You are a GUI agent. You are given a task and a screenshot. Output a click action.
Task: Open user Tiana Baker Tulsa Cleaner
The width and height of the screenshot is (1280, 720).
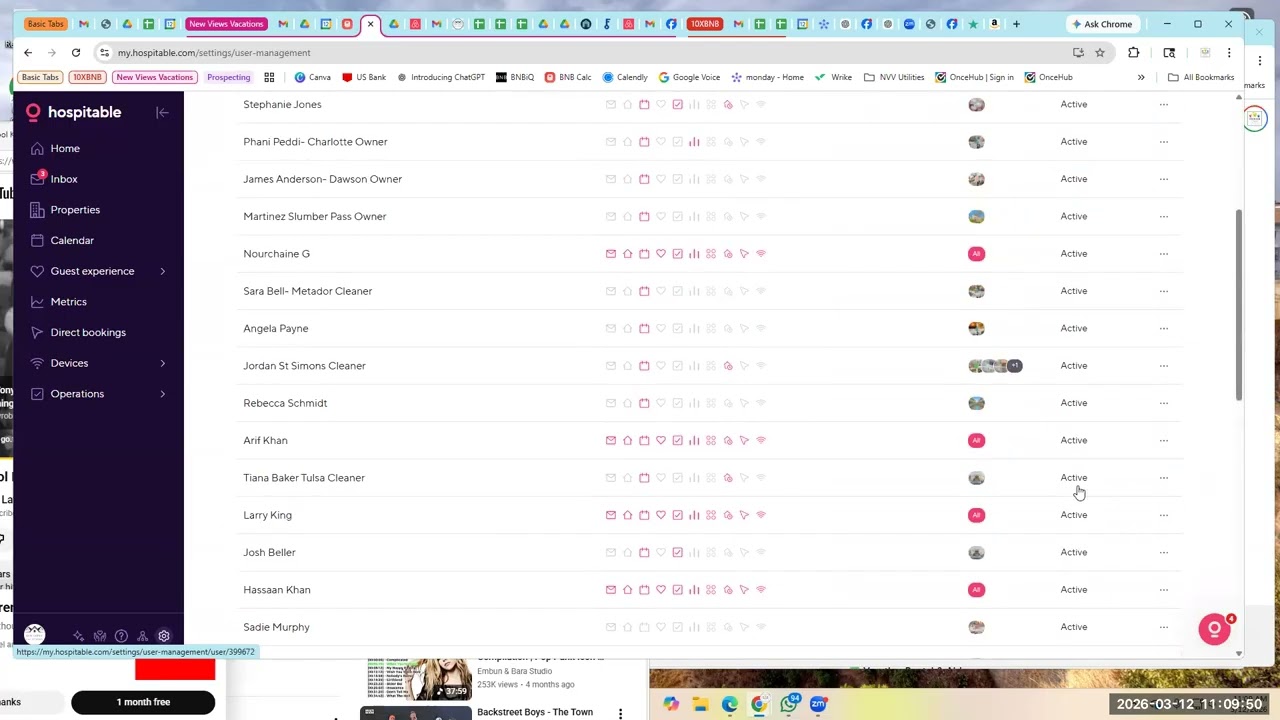(303, 478)
